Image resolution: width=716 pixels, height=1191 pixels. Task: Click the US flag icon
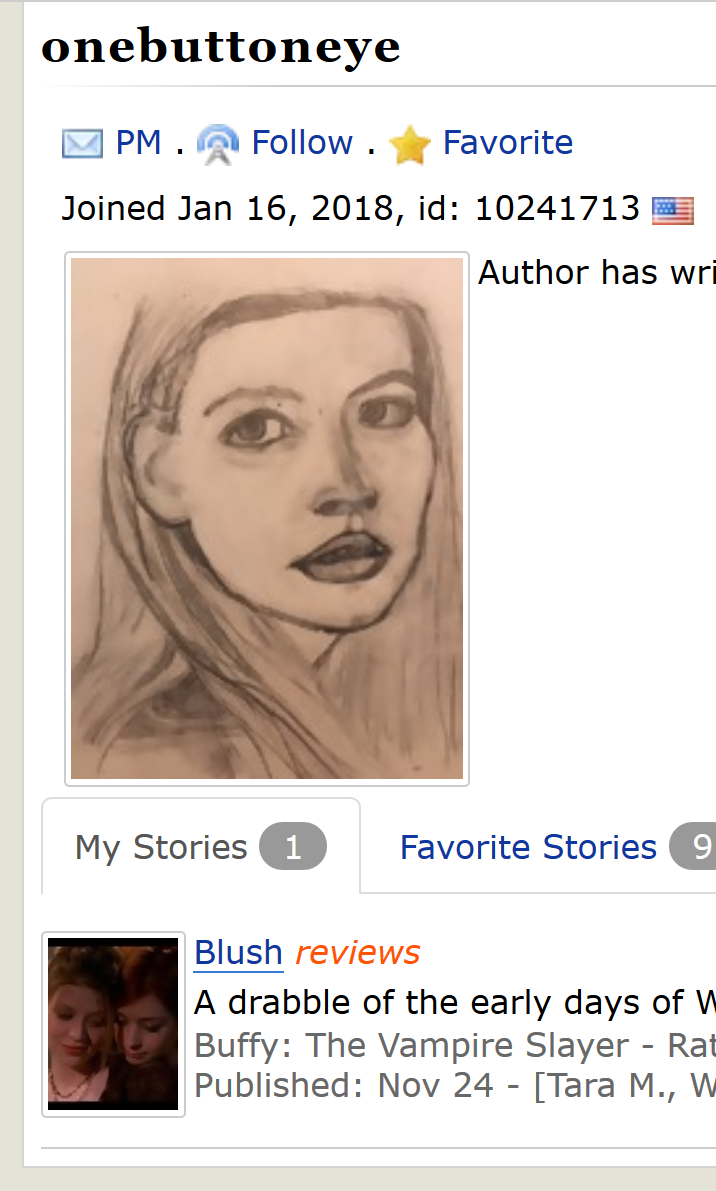click(x=673, y=210)
